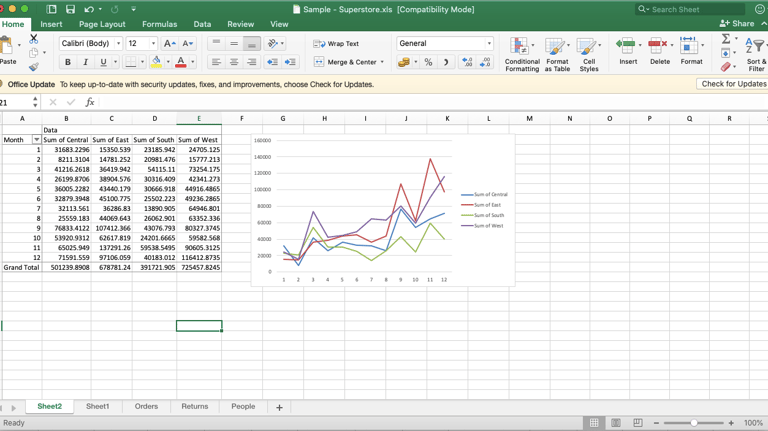
Task: Open the Merge & Center dropdown arrow
Action: coord(383,62)
